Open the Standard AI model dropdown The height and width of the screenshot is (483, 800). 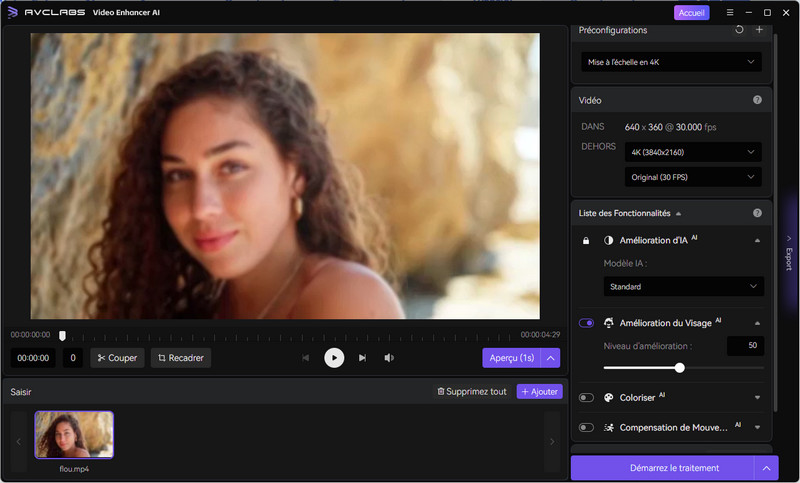coord(684,286)
